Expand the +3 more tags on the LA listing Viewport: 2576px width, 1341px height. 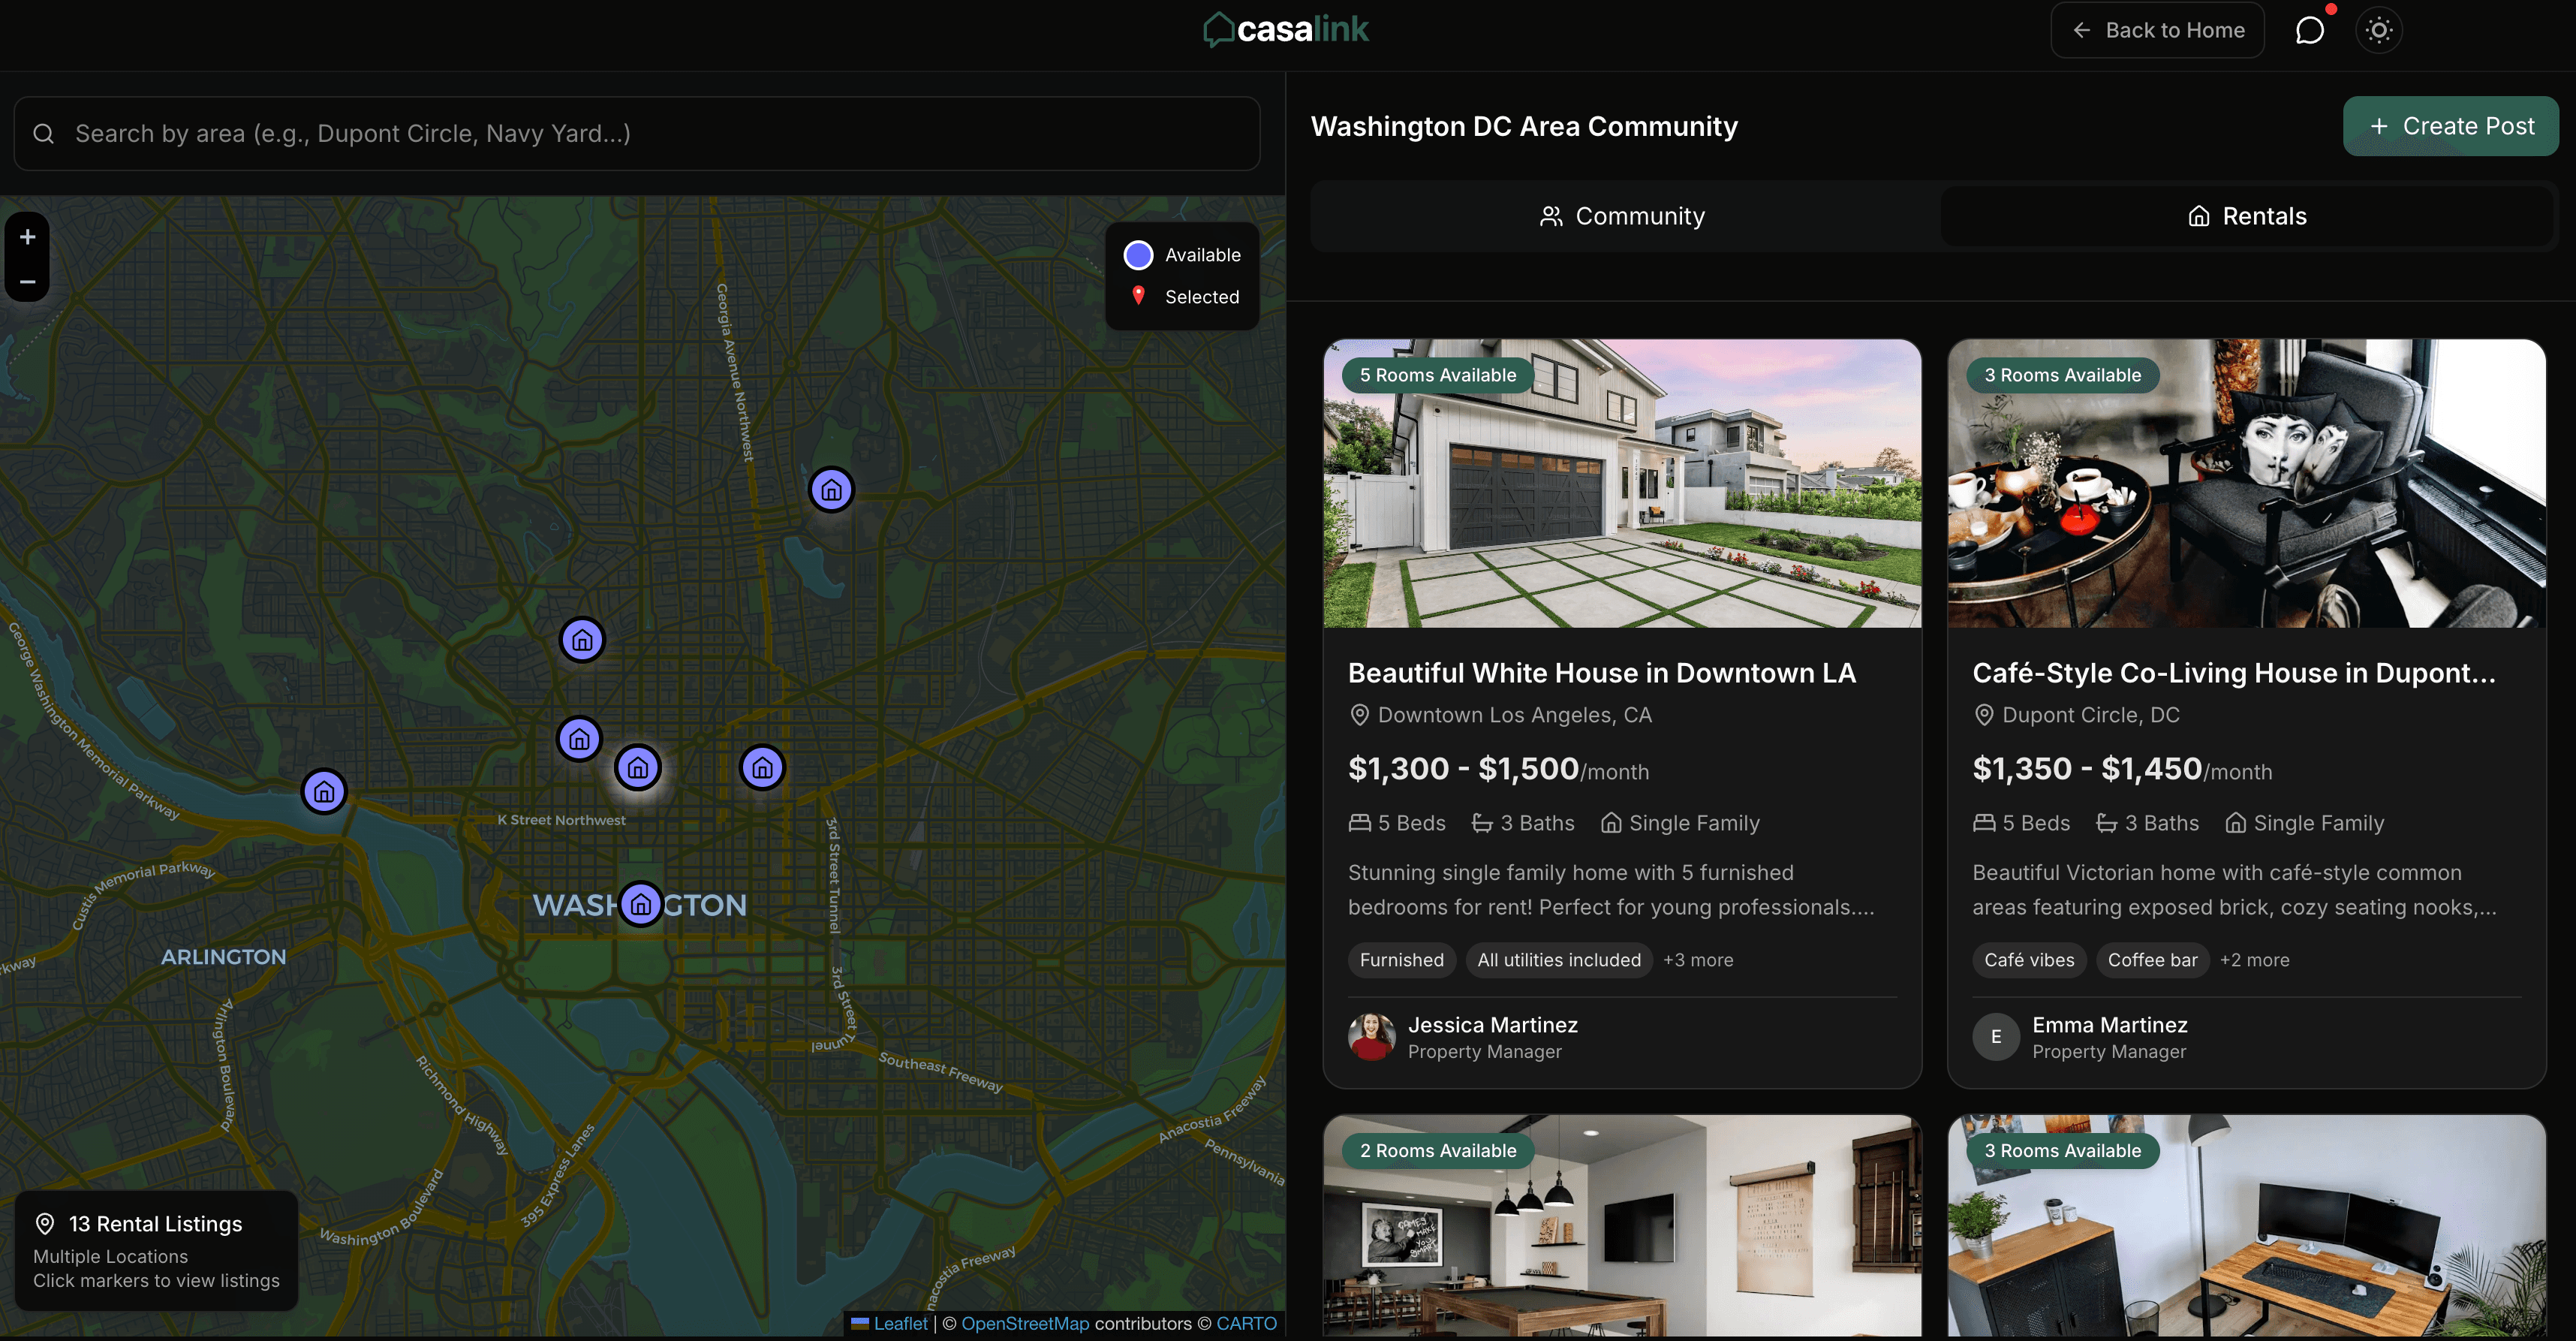1697,959
